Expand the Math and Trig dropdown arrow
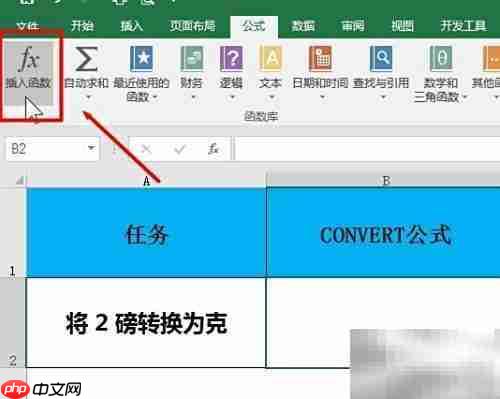Screen dimensions: 500x399 (x=465, y=97)
